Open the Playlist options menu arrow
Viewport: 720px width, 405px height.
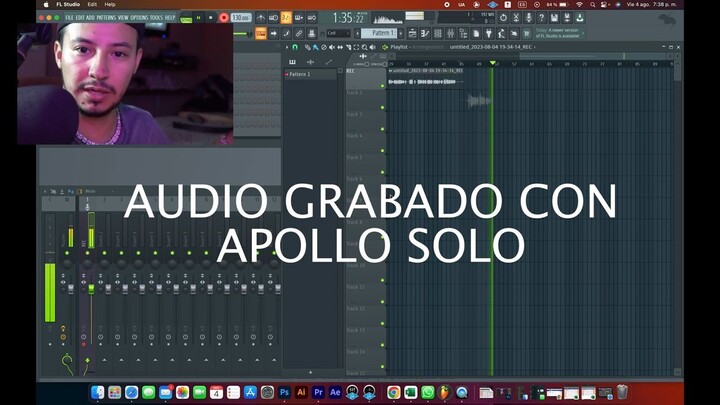point(287,47)
